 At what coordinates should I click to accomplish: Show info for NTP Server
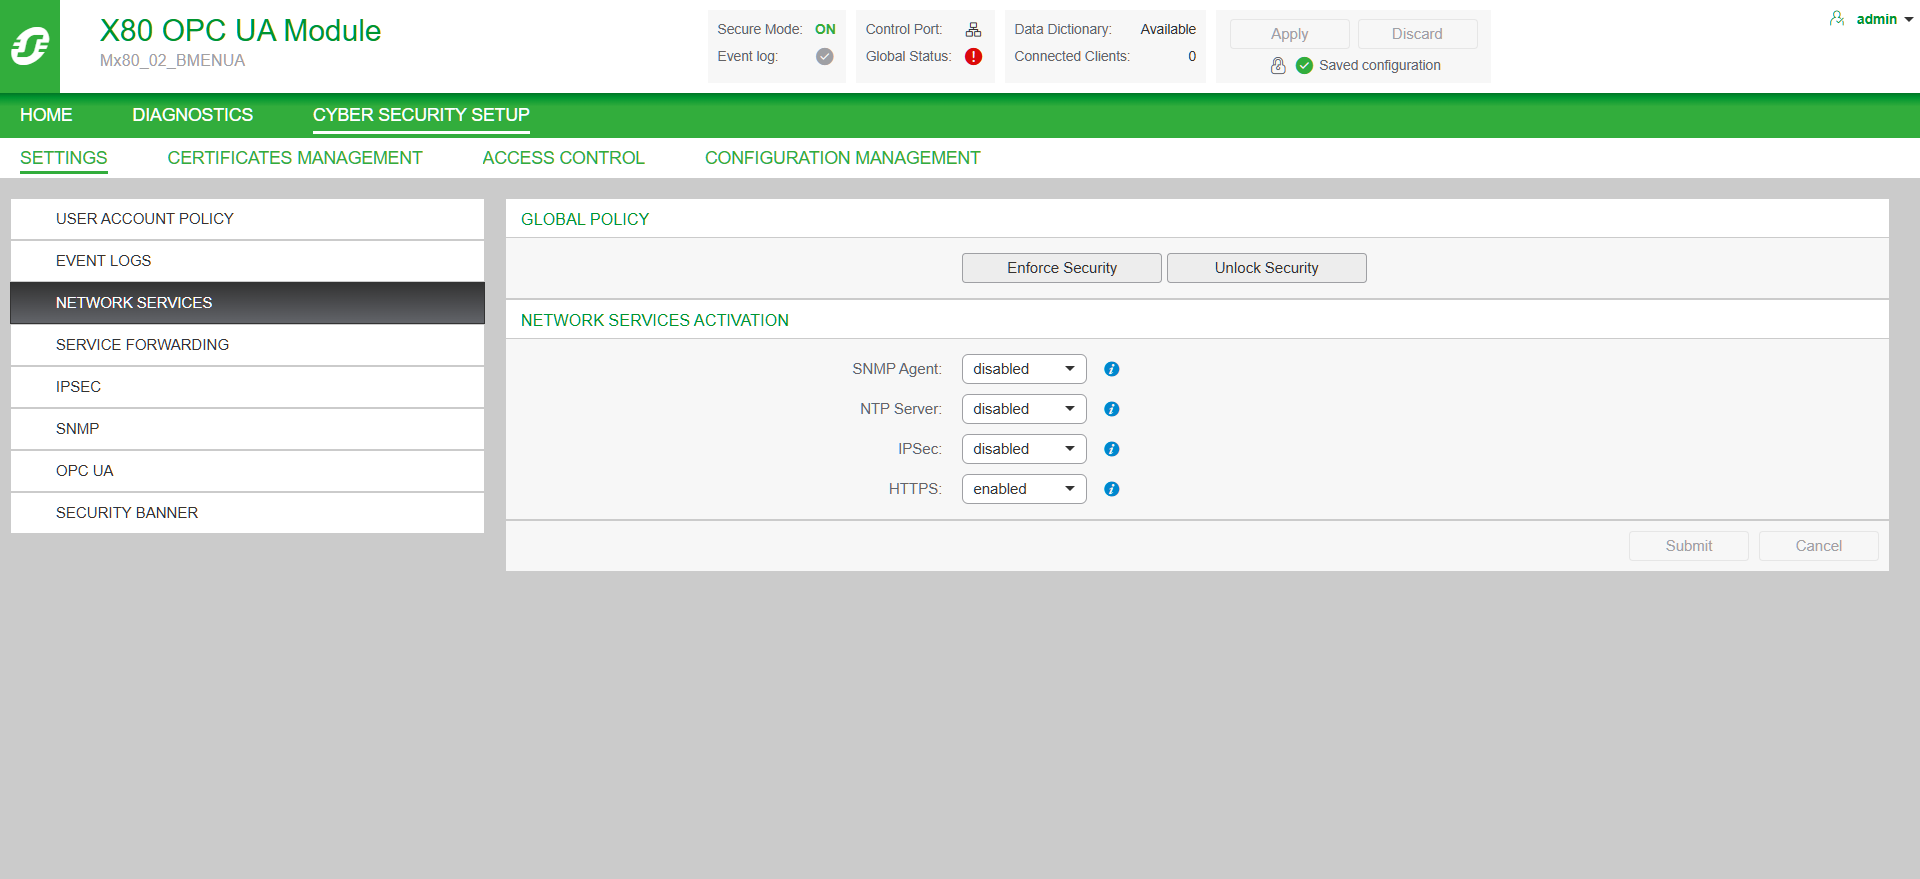[1111, 409]
